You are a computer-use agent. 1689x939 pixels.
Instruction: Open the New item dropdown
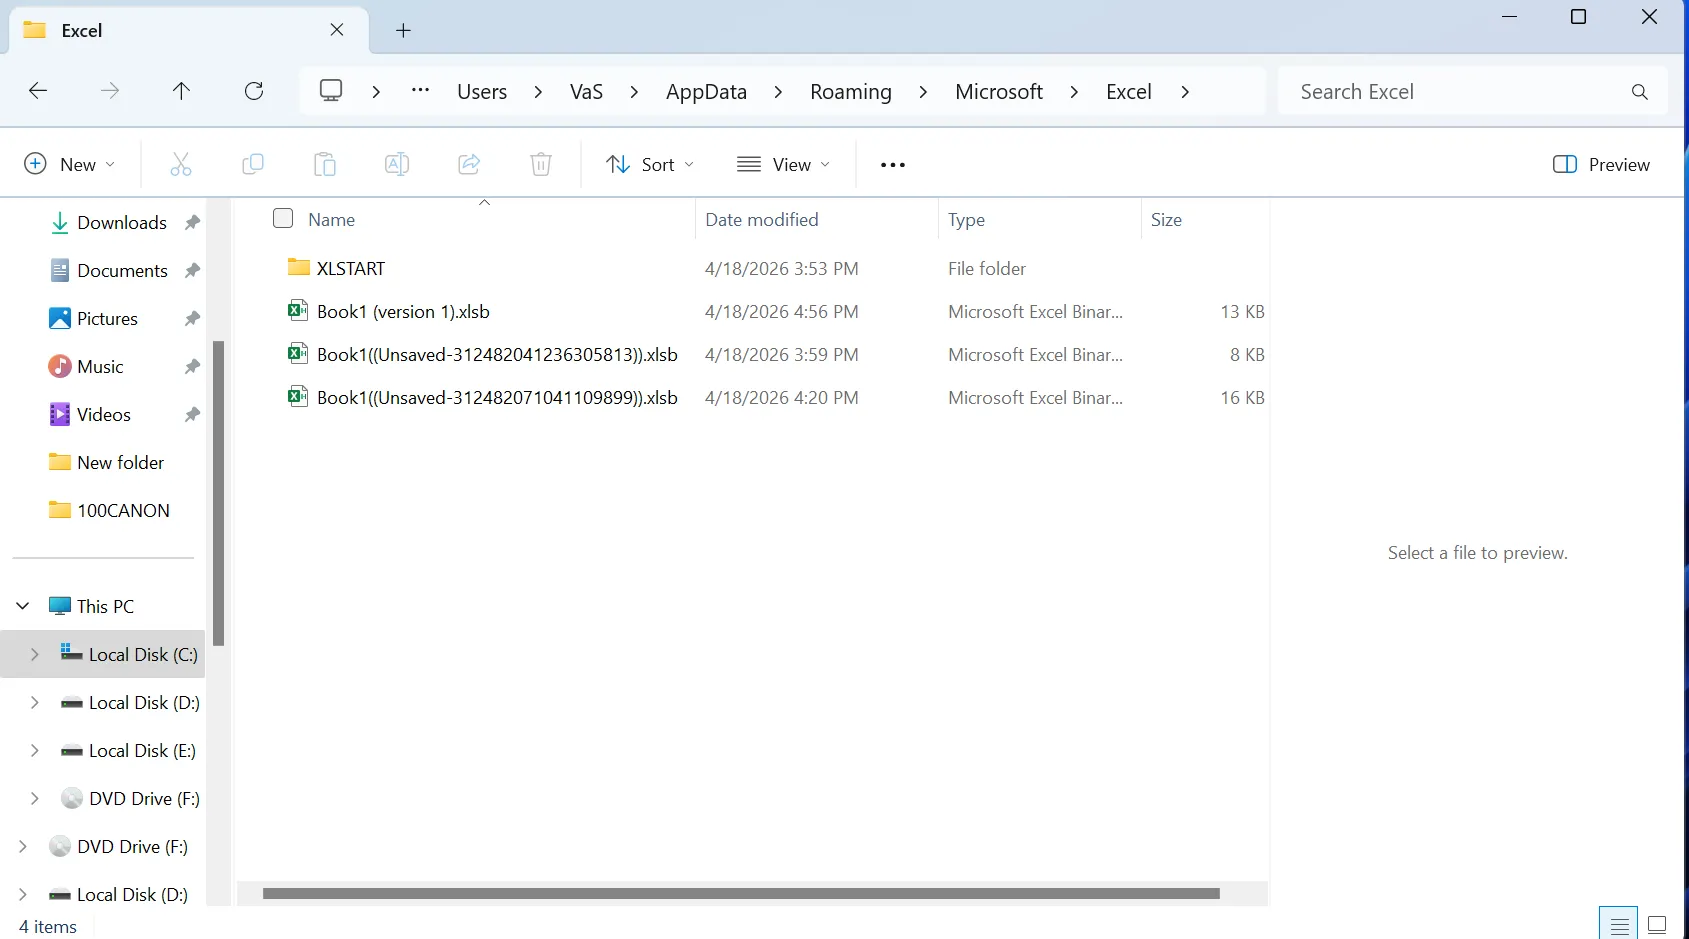point(69,164)
